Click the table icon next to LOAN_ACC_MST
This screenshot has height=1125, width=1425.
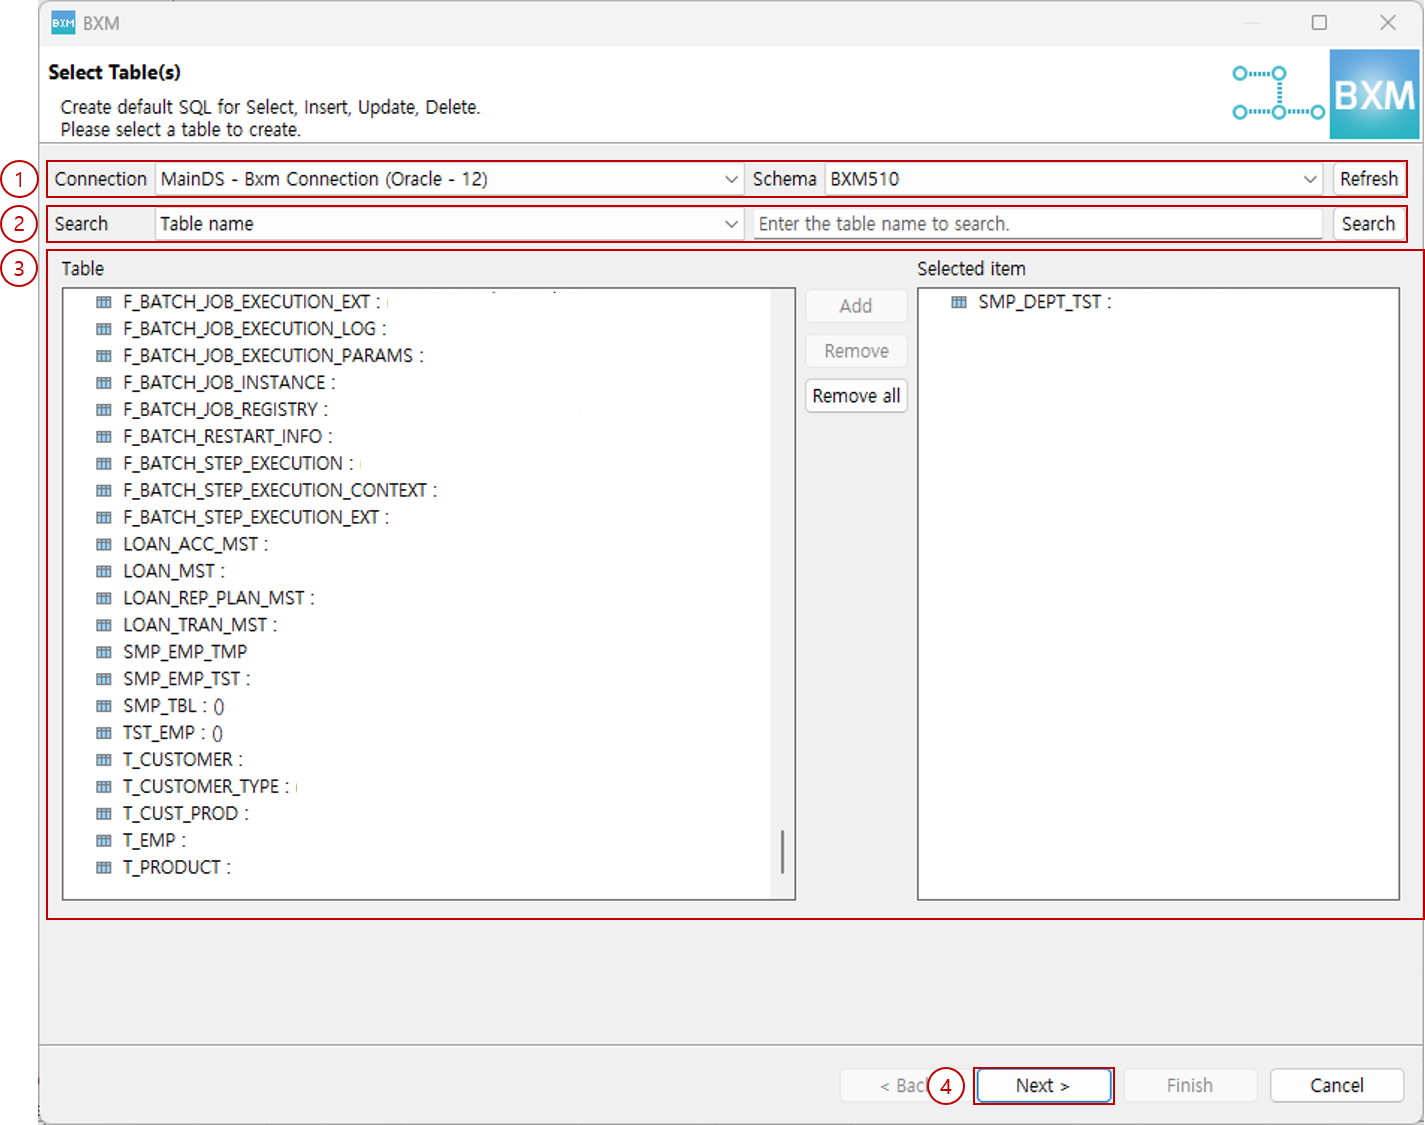click(104, 544)
